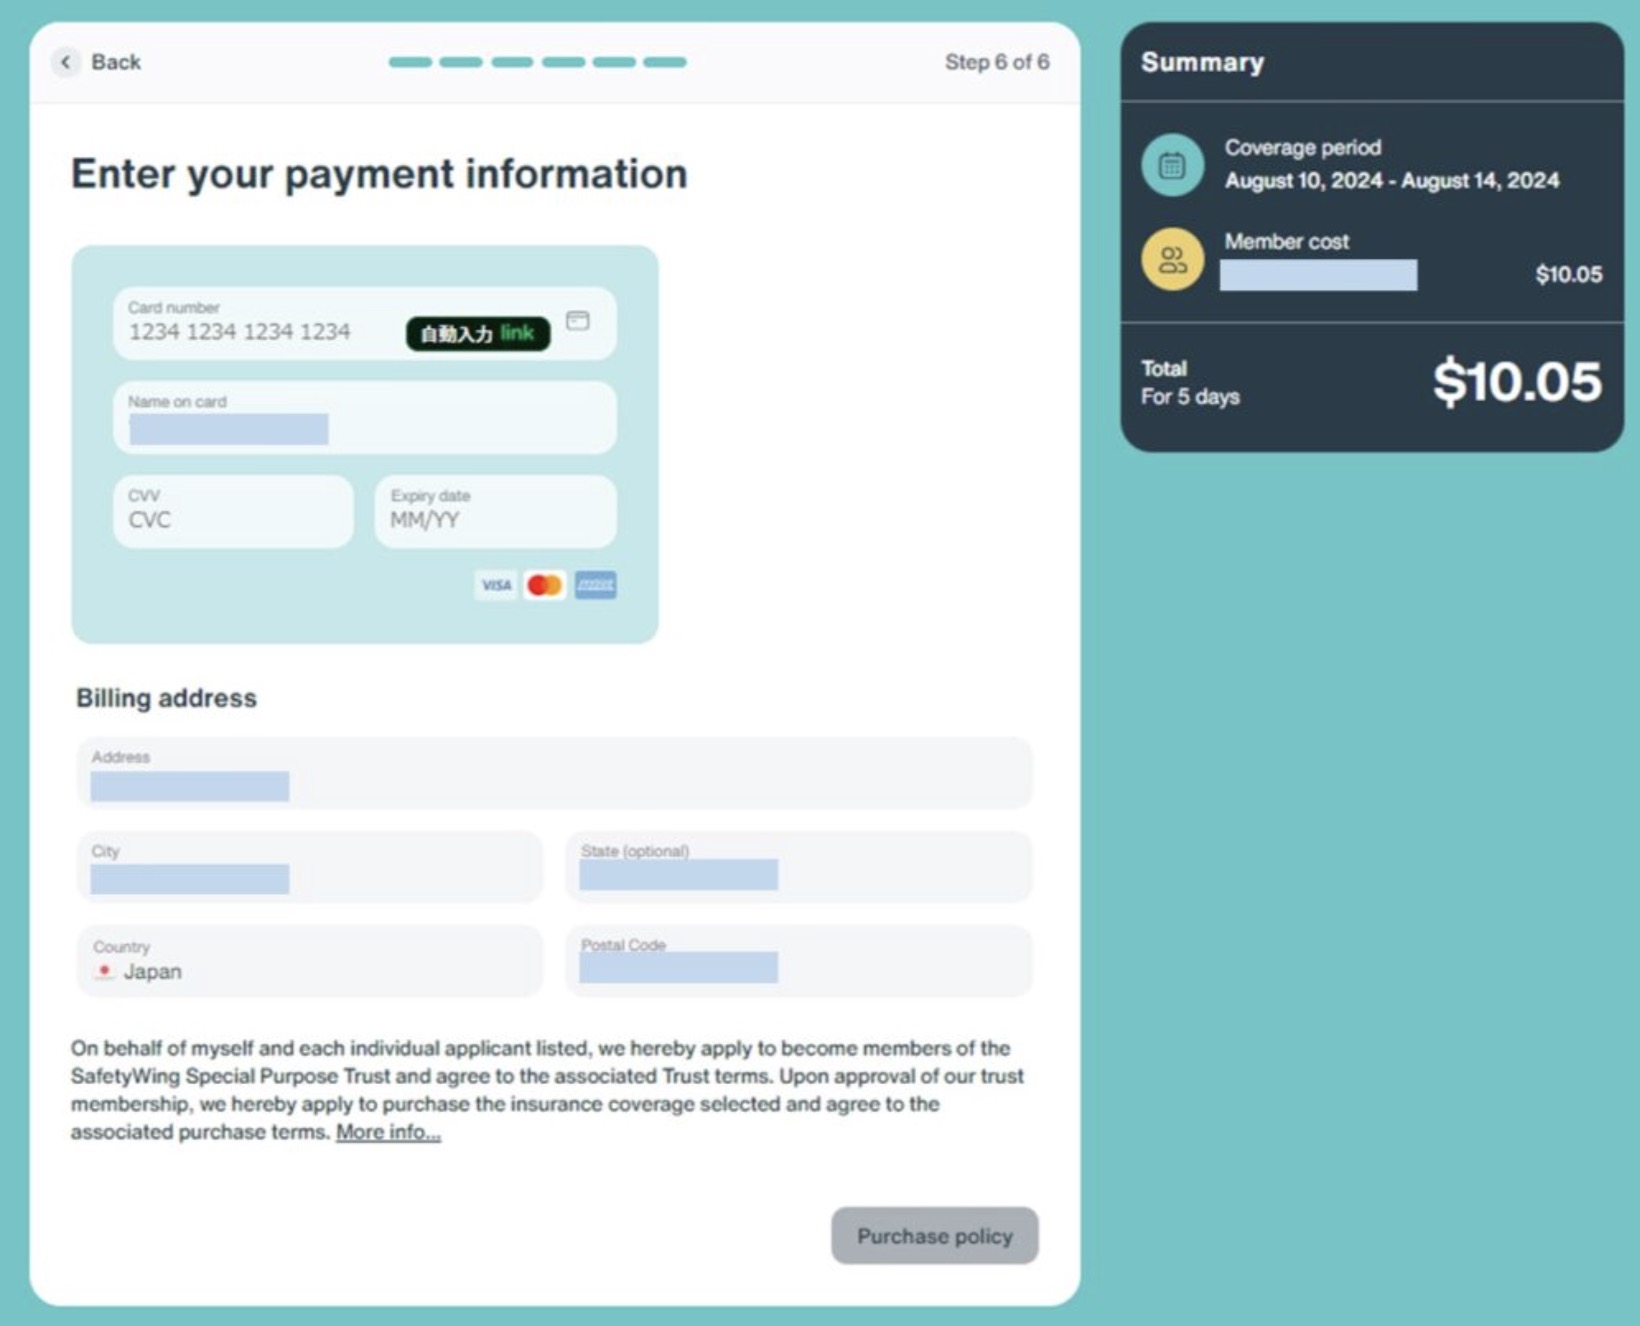Open the Country dropdown showing Japan
Image resolution: width=1640 pixels, height=1326 pixels.
(x=310, y=961)
